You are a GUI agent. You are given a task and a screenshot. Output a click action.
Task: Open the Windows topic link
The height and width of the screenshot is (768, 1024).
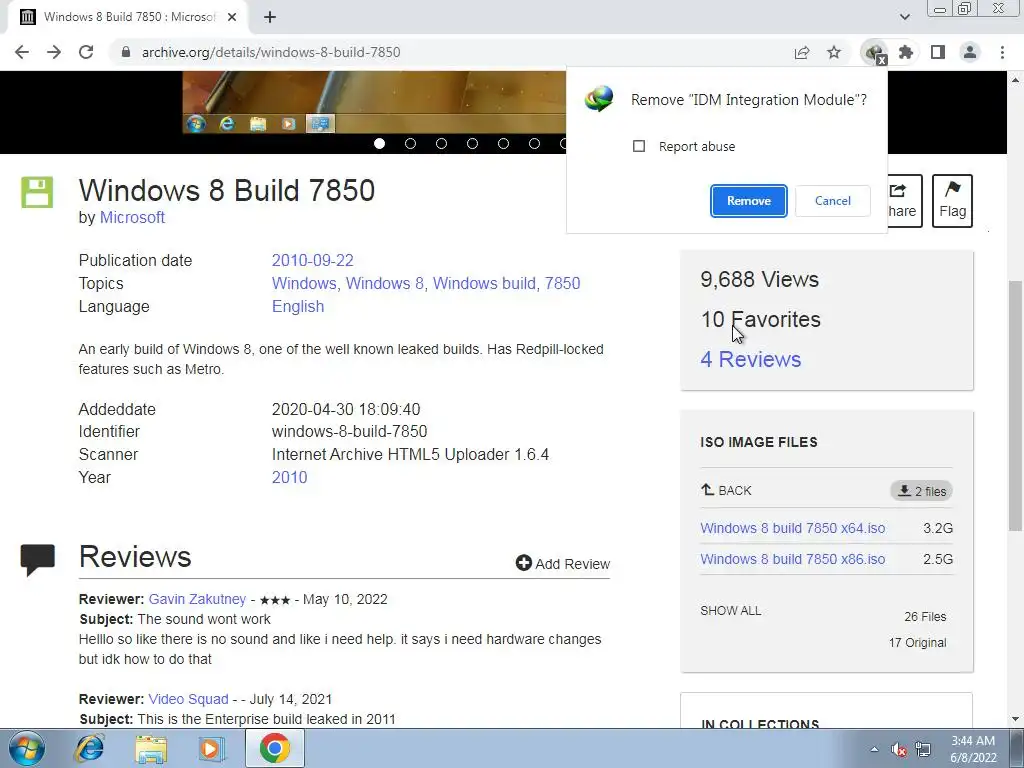pos(304,283)
